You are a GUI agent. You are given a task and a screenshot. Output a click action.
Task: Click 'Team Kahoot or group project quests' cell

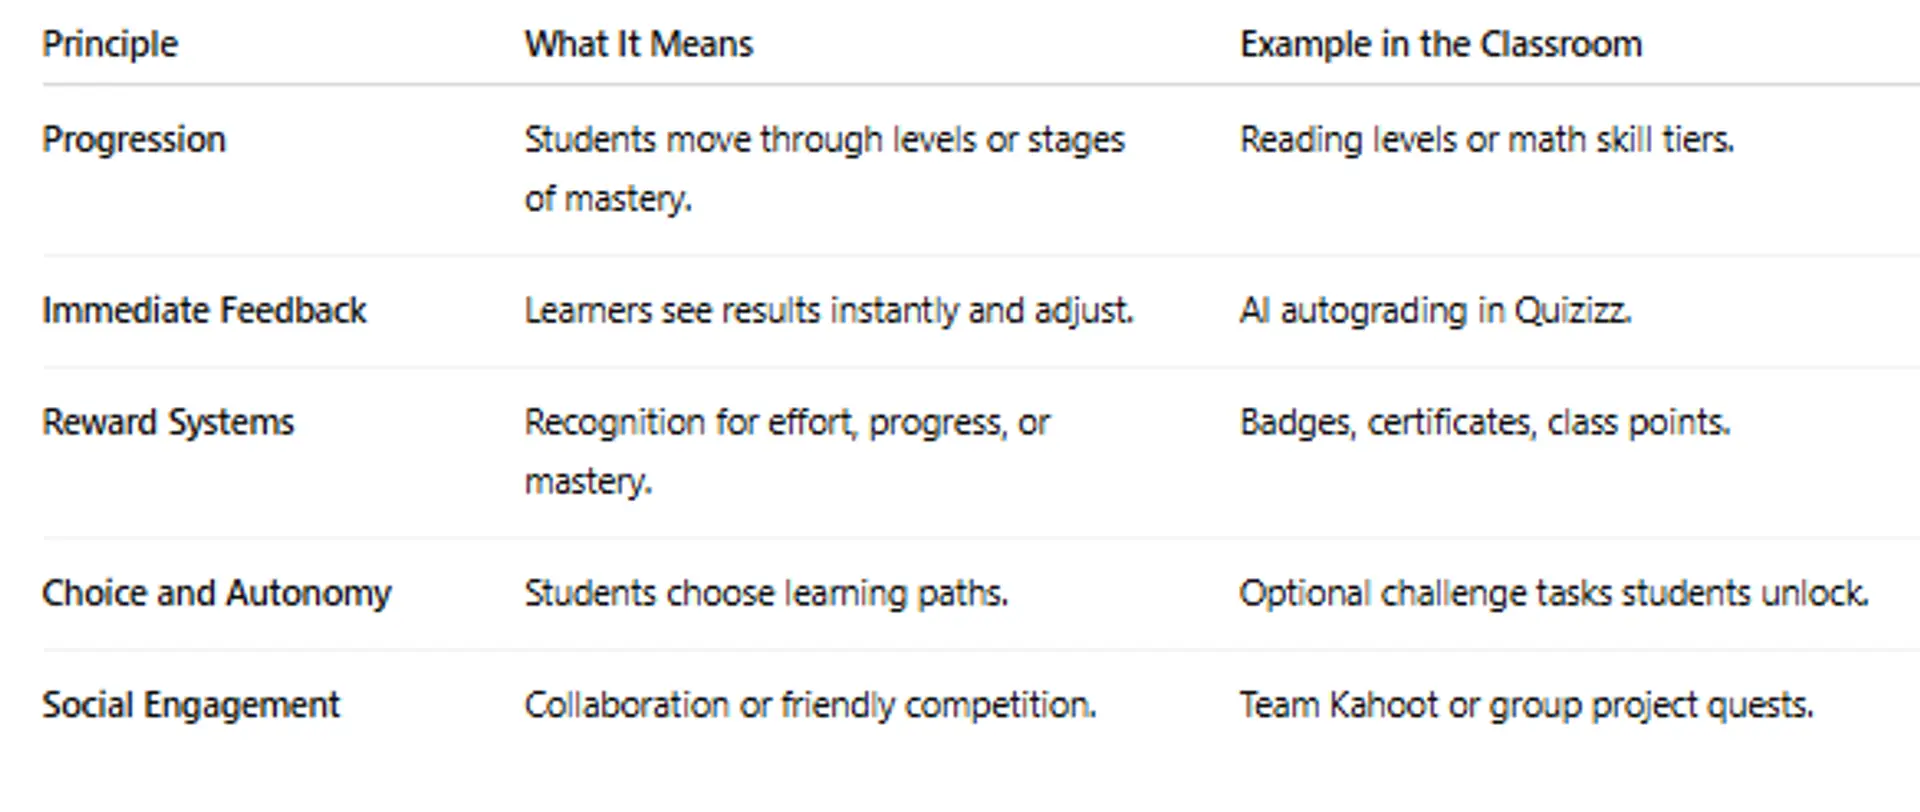click(1526, 705)
